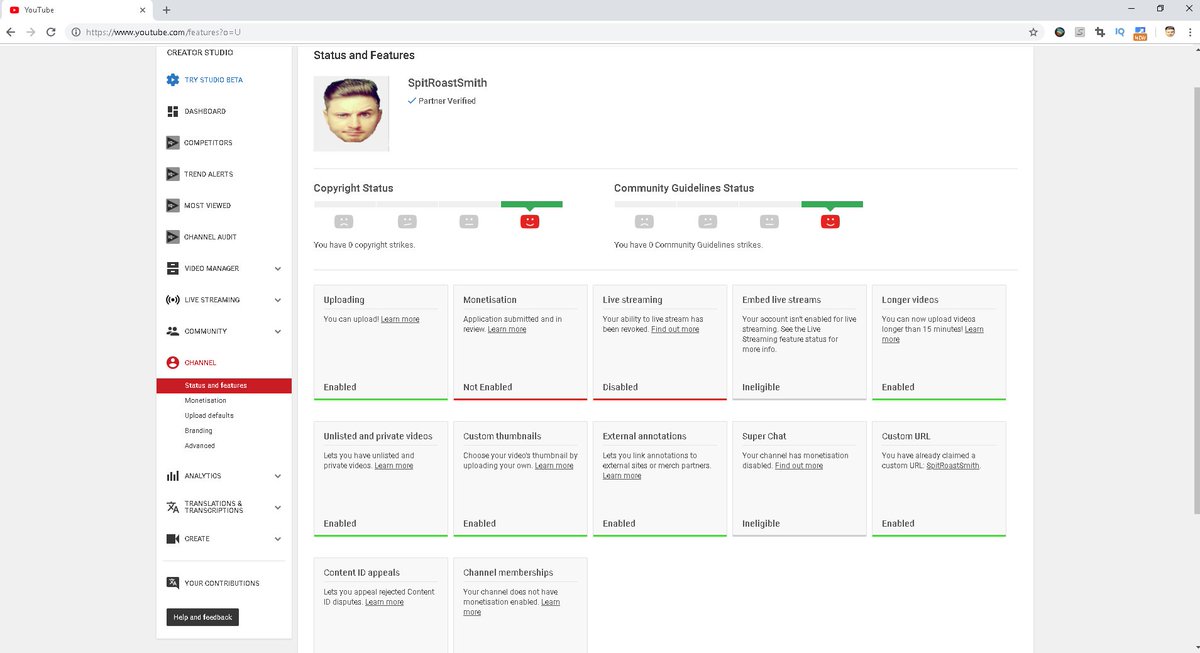
Task: Expand the Analytics section
Action: (x=278, y=476)
